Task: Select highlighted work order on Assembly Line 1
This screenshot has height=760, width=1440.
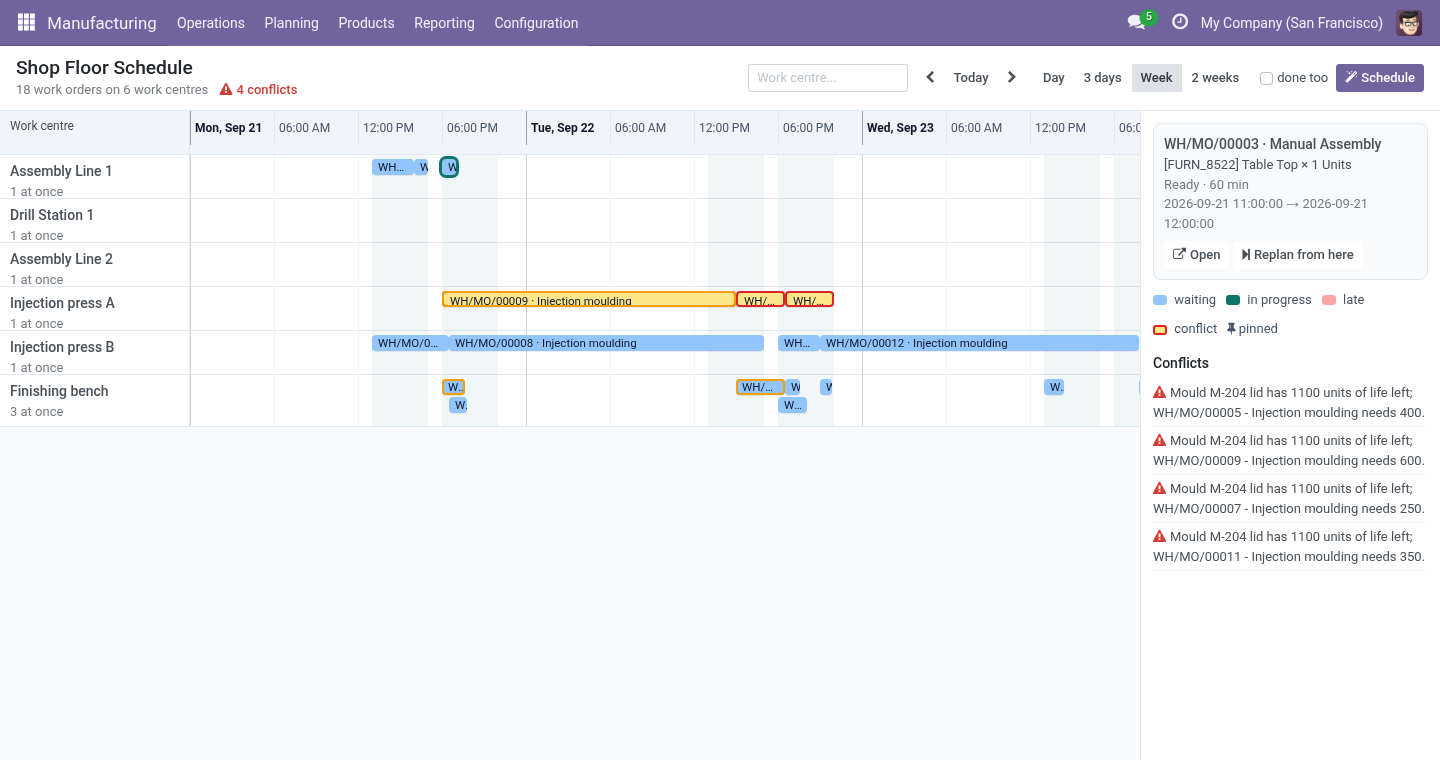Action: [x=449, y=167]
